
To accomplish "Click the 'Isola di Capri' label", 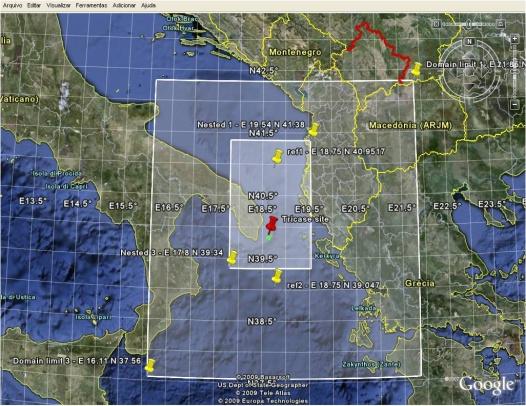I will [66, 186].
